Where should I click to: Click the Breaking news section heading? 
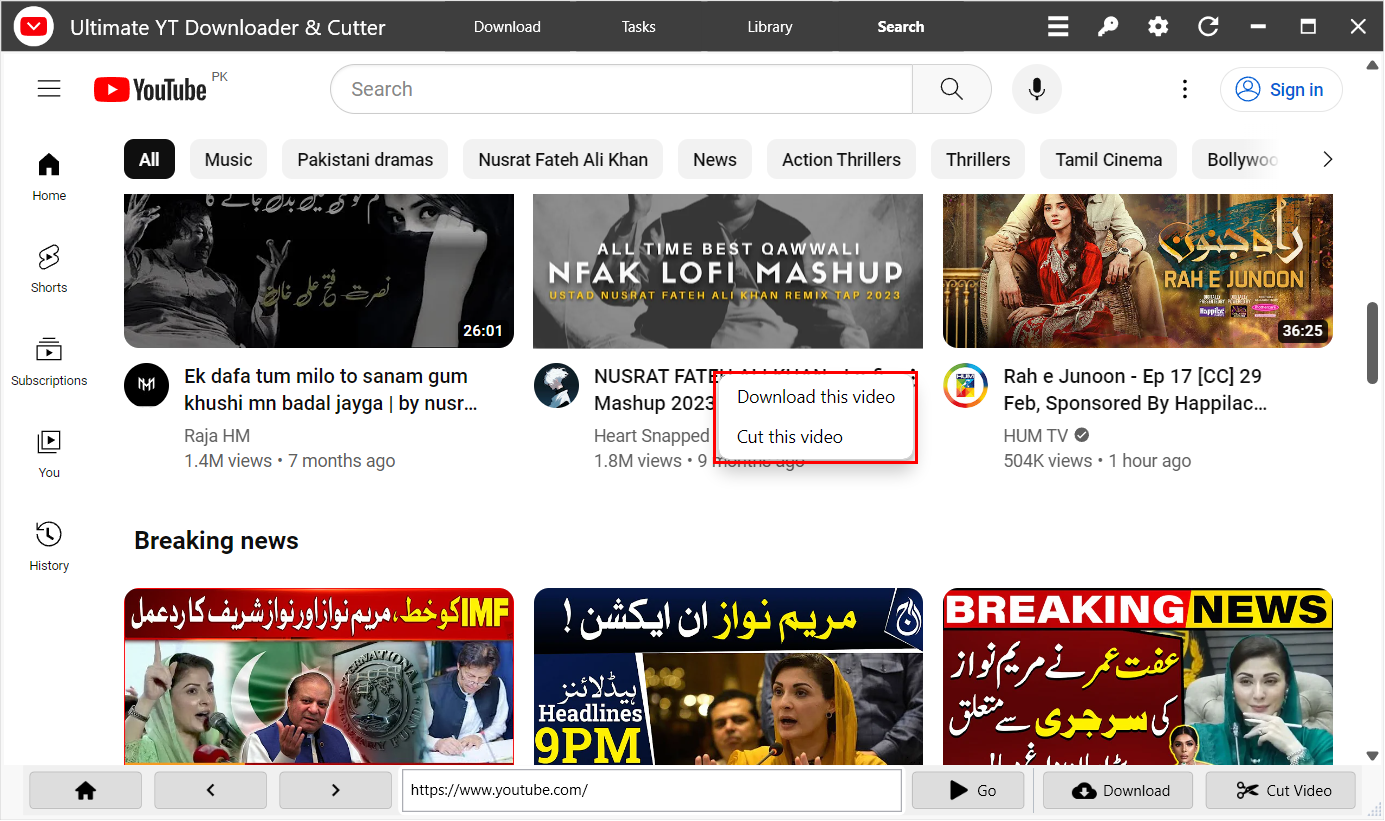pos(216,541)
